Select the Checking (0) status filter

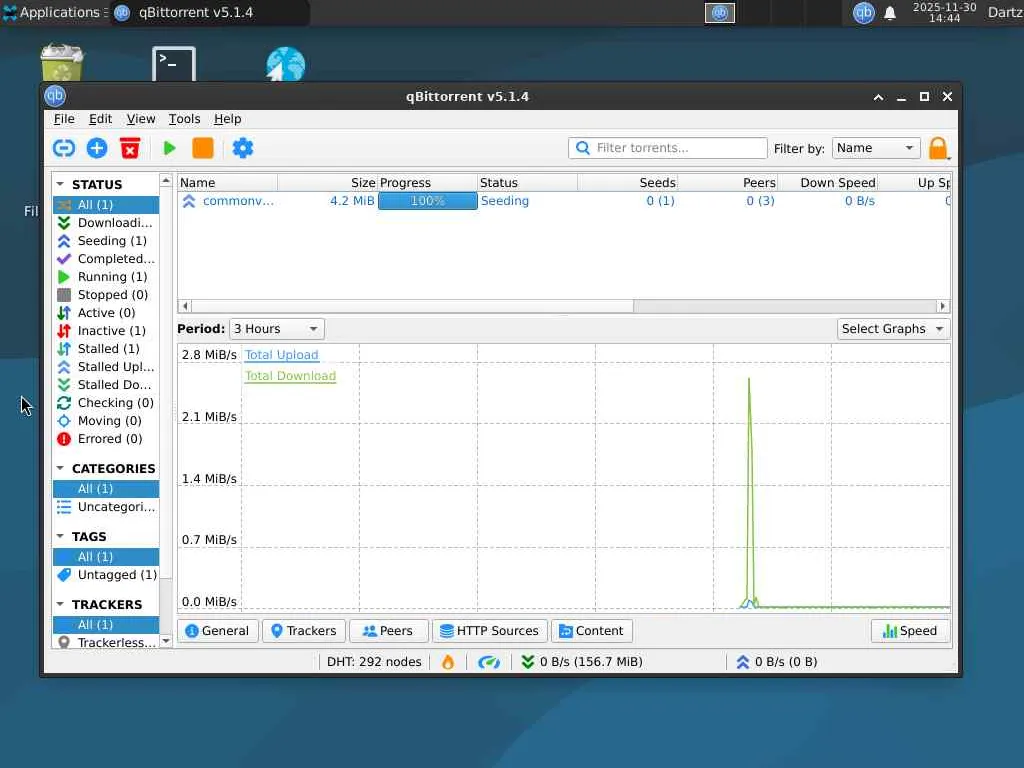[106, 403]
